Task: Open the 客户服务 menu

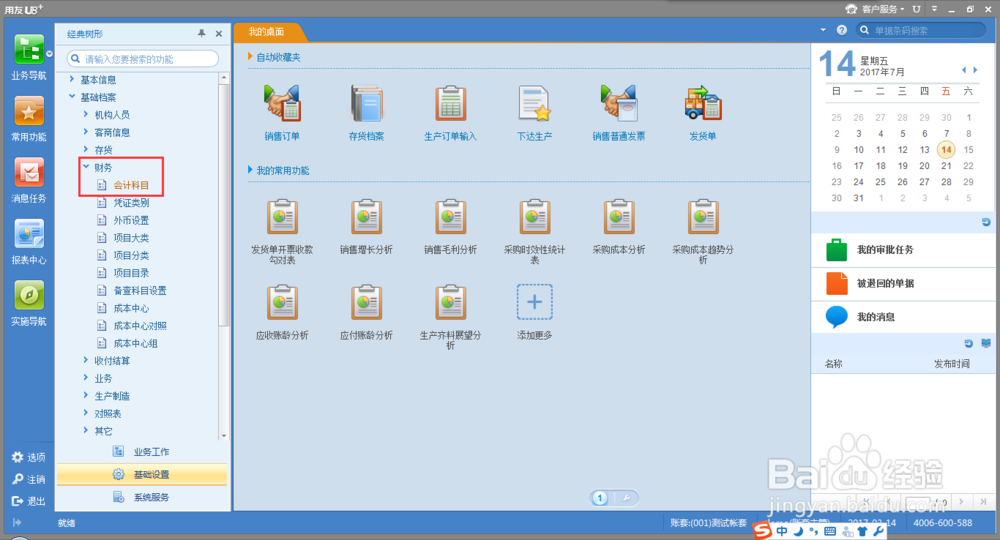Action: coord(875,9)
